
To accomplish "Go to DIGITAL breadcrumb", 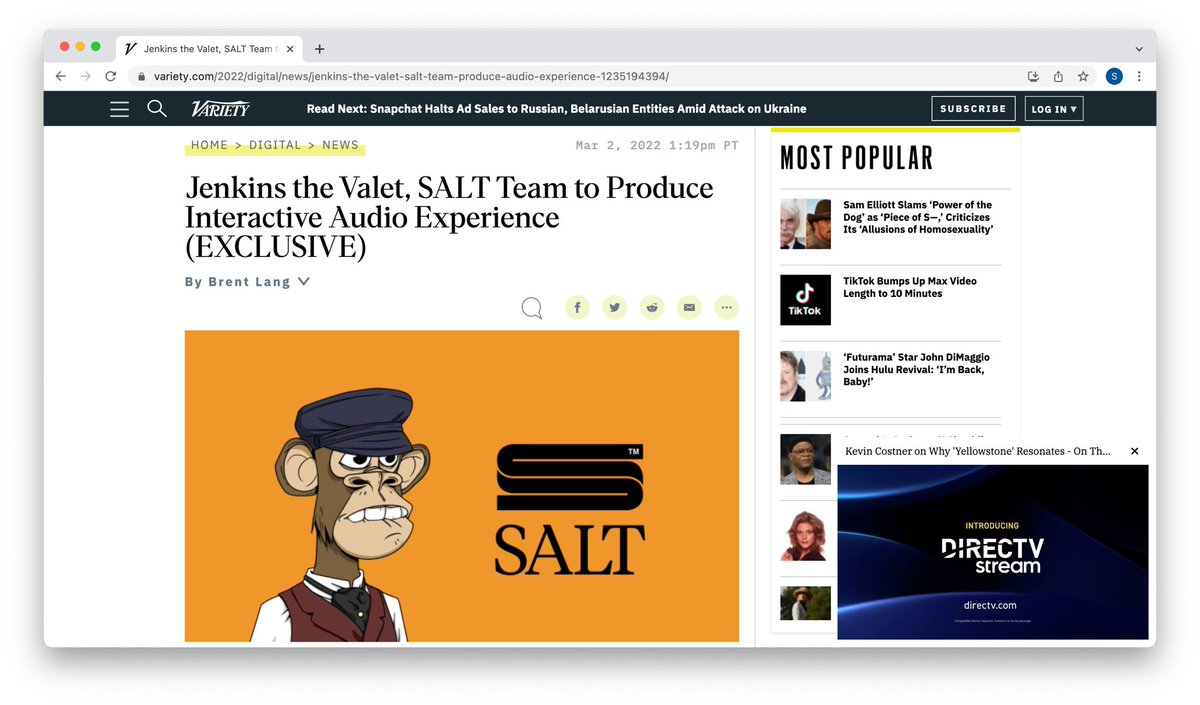I will (x=275, y=145).
